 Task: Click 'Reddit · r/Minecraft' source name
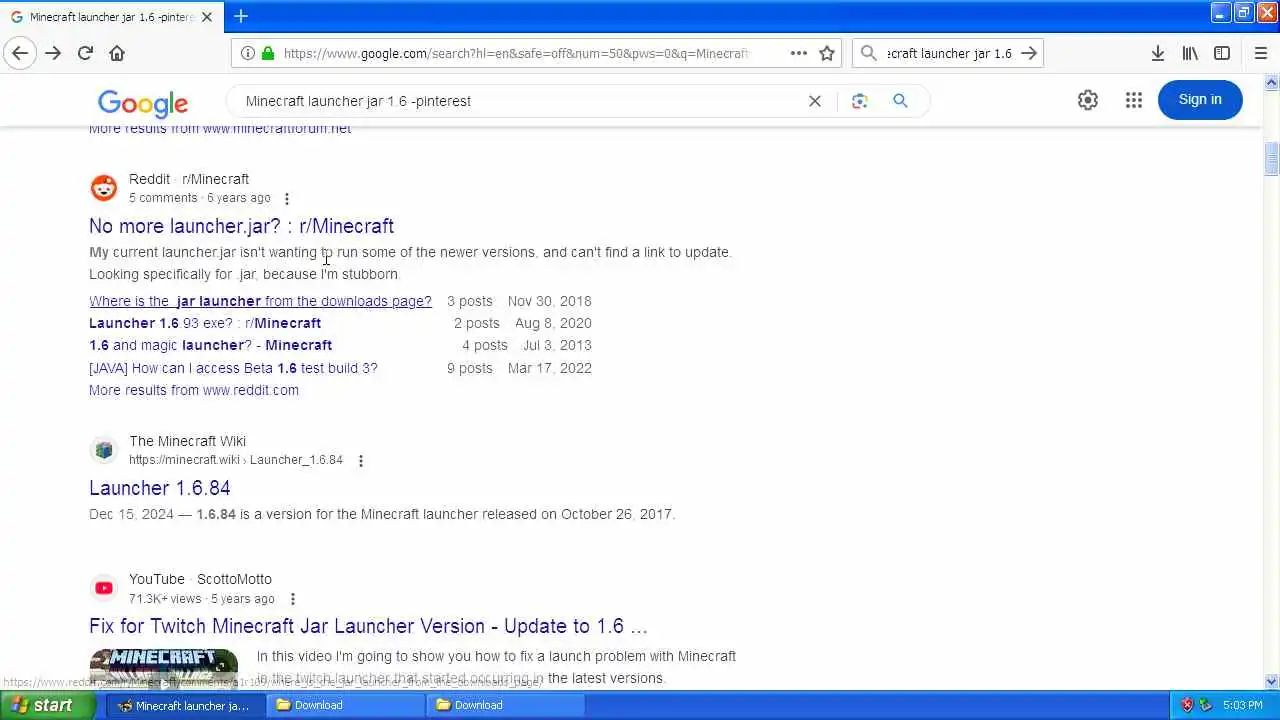click(189, 179)
